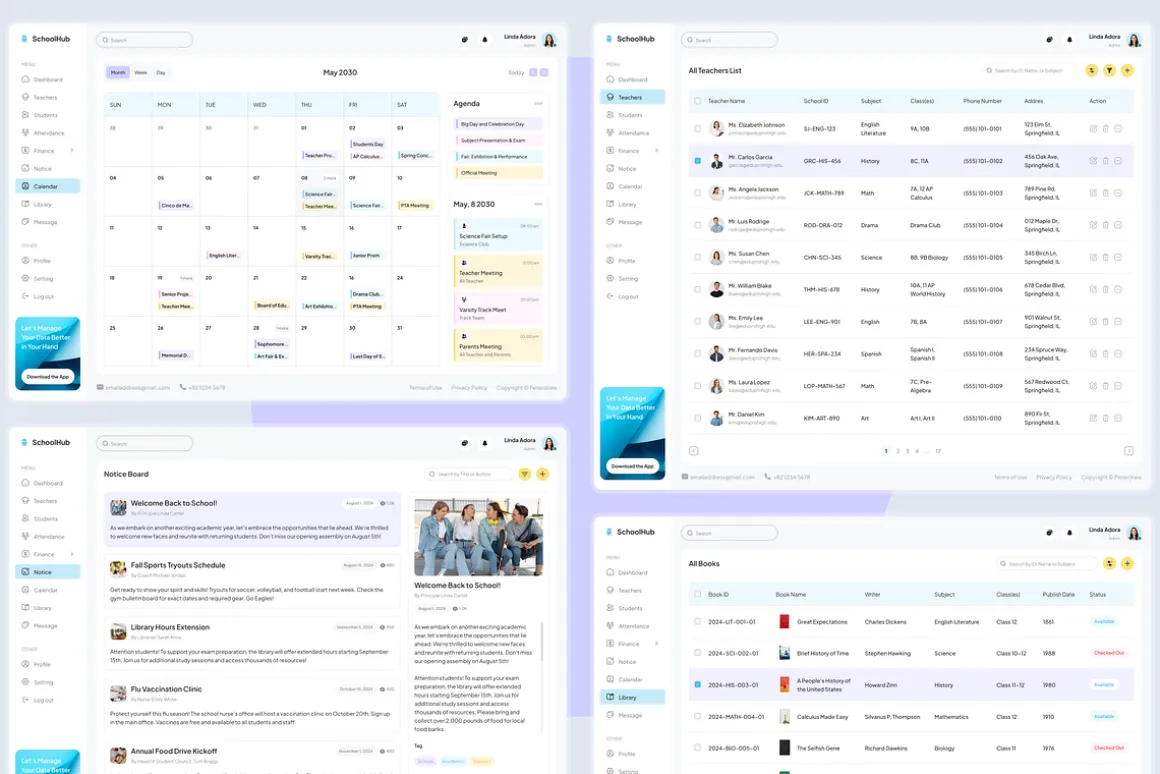Open notification bell in the Notice Board window

(485, 443)
